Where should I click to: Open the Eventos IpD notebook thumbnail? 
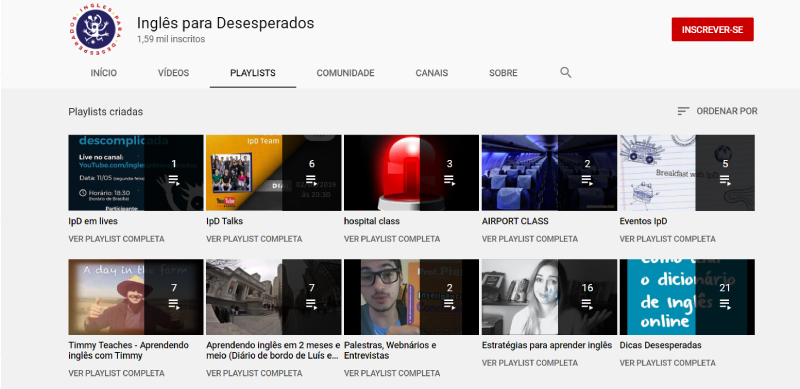coord(687,173)
